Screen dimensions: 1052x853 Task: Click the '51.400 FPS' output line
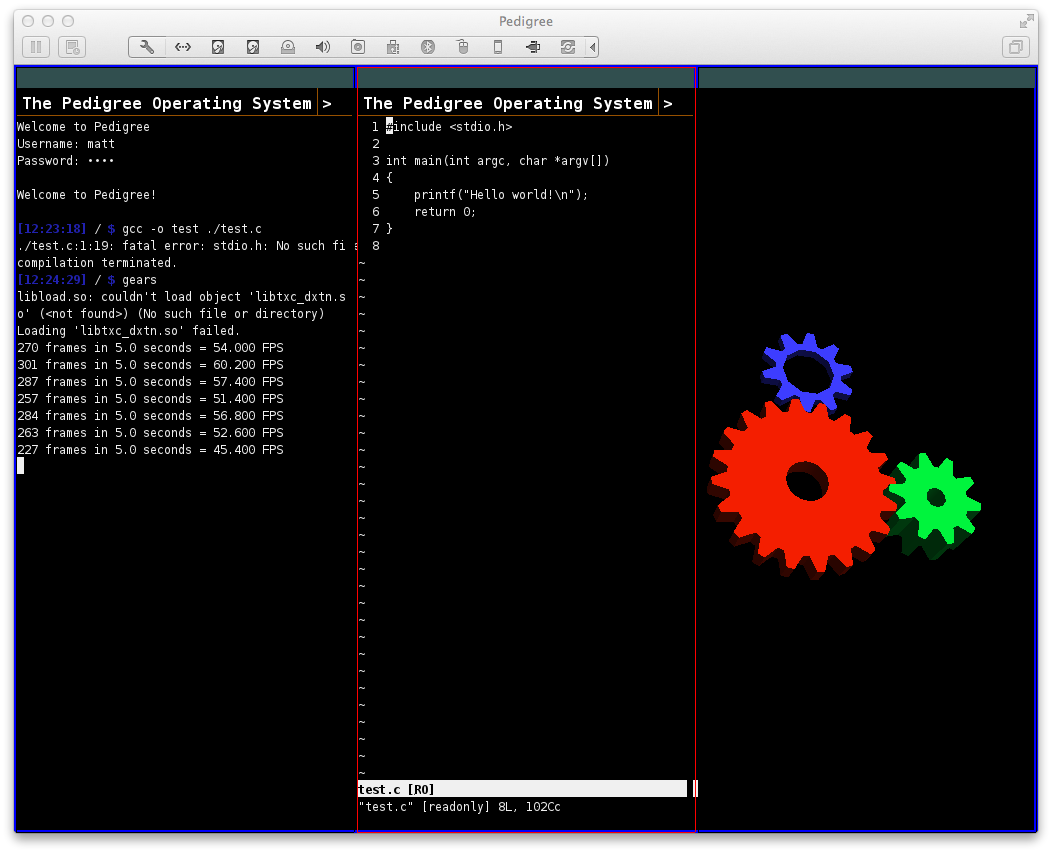[150, 399]
